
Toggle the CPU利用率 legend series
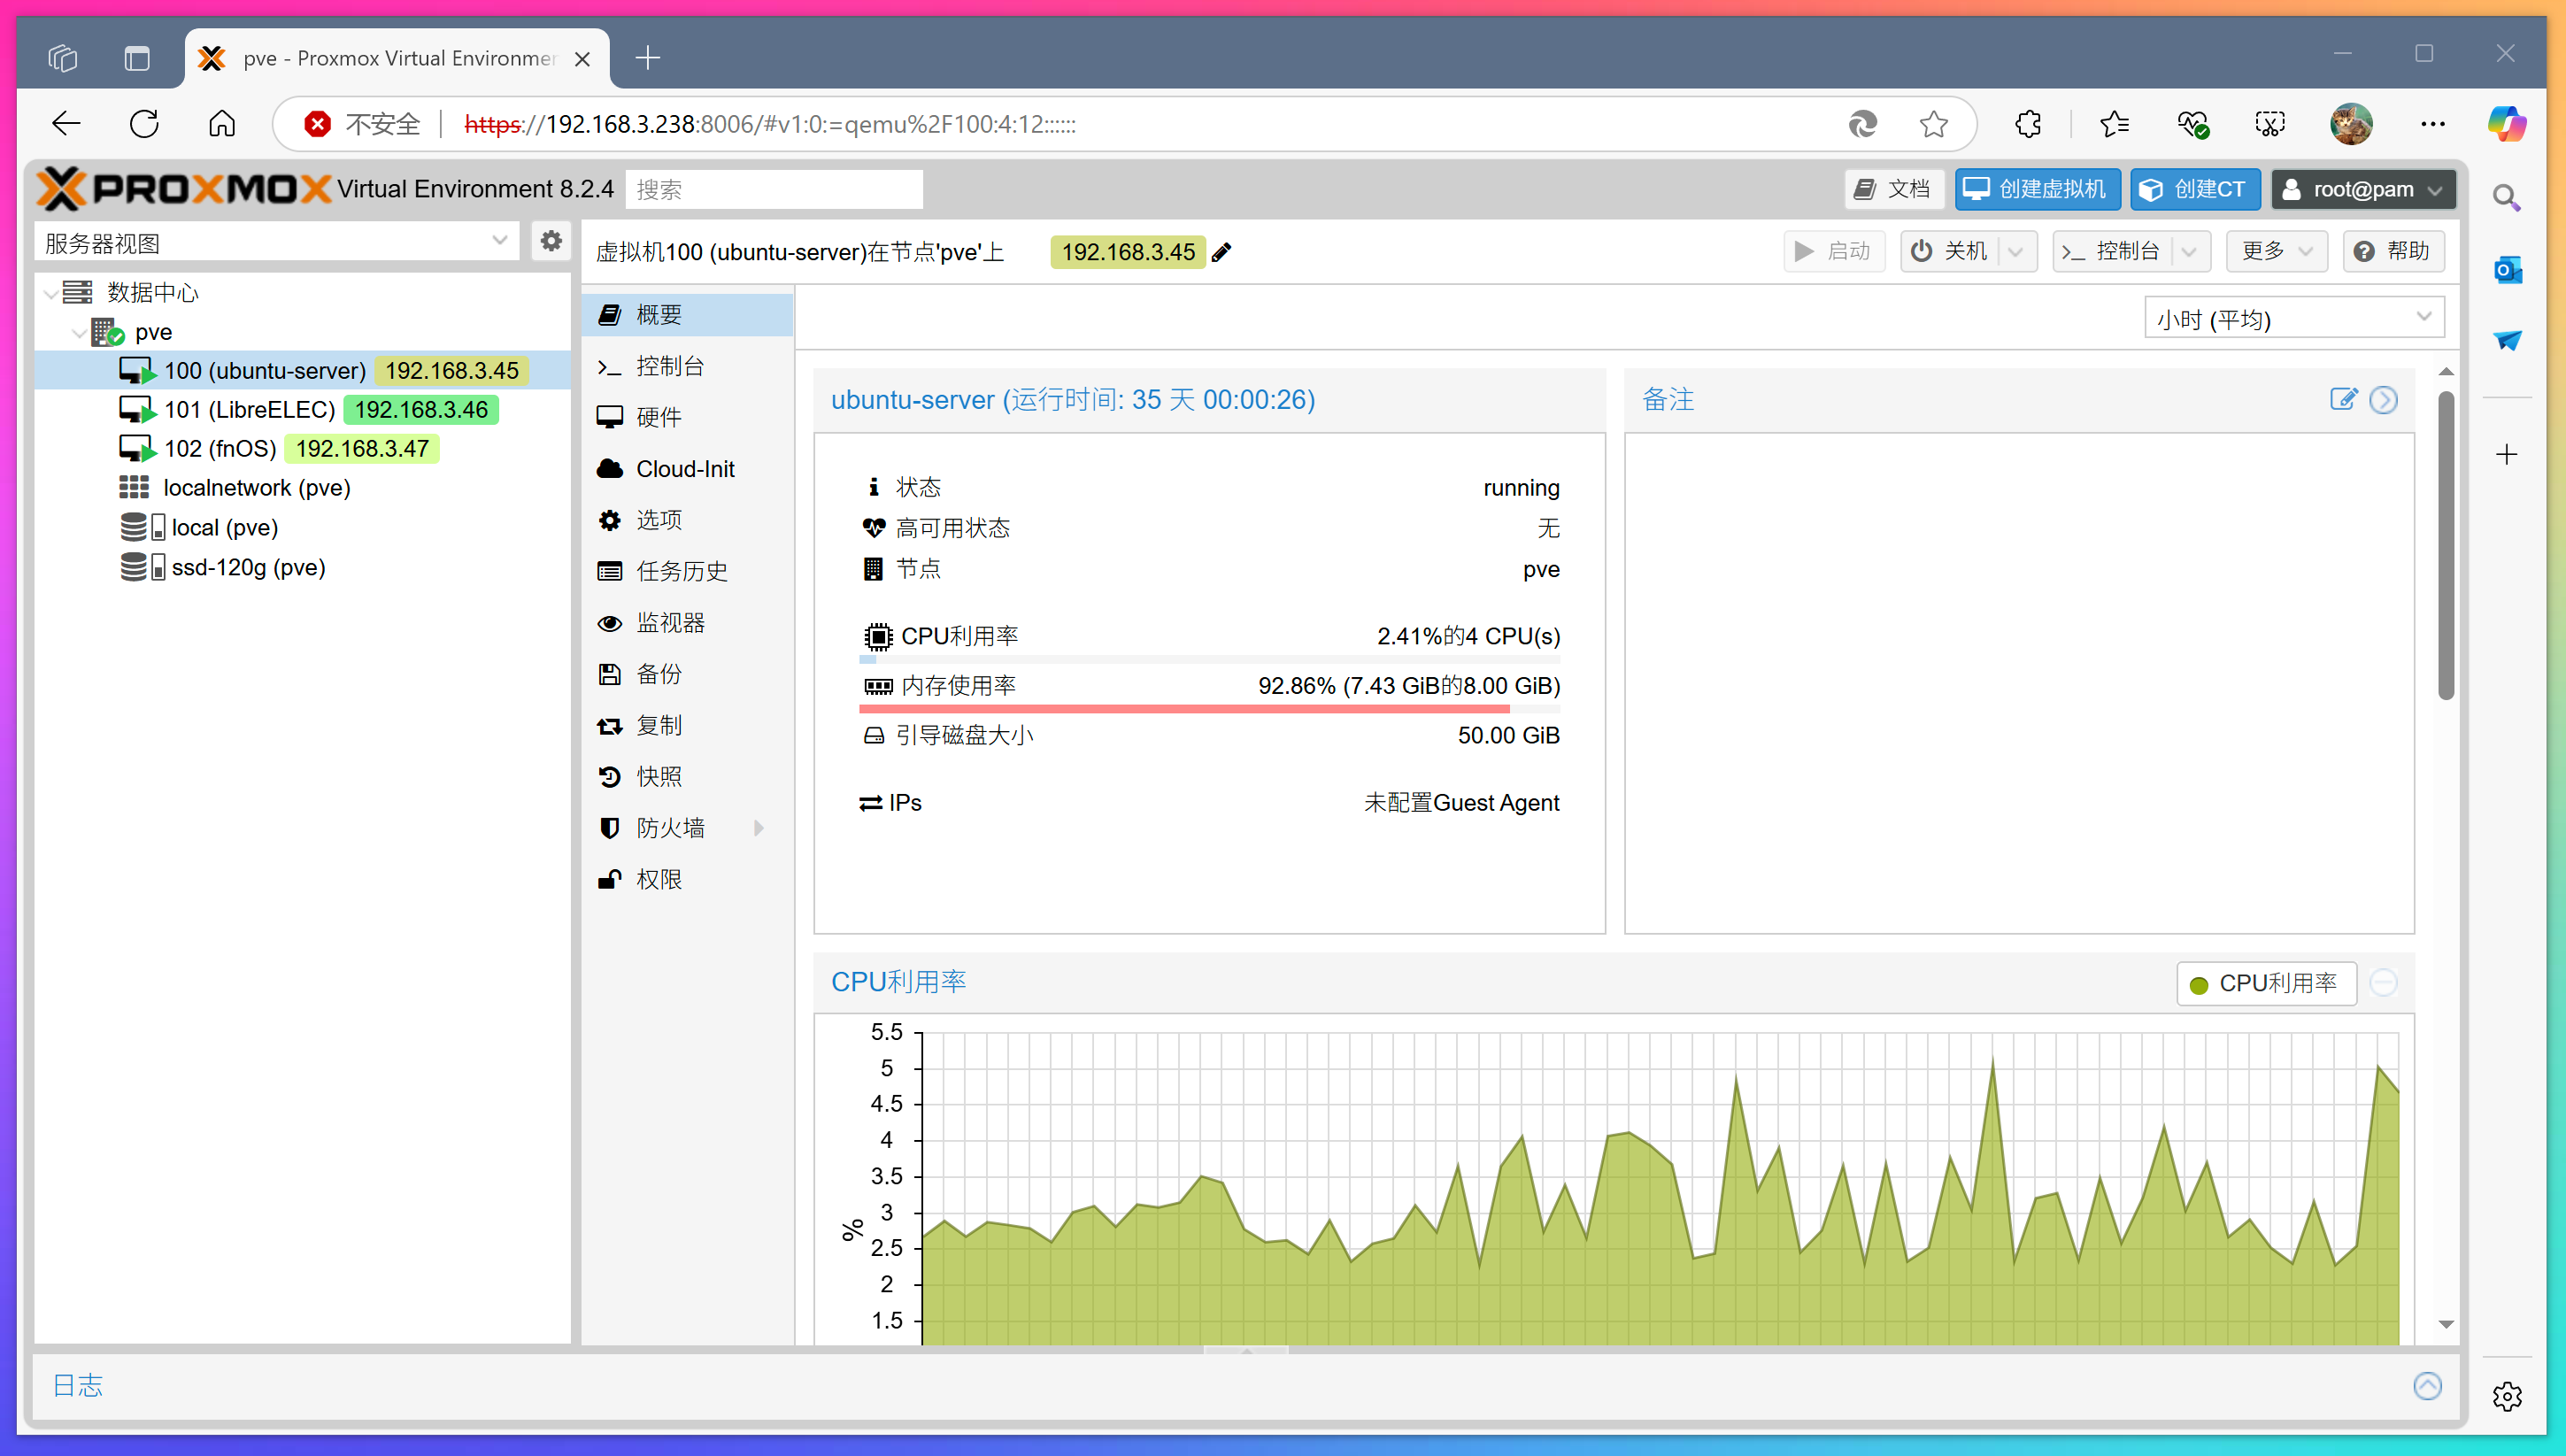pos(2265,983)
